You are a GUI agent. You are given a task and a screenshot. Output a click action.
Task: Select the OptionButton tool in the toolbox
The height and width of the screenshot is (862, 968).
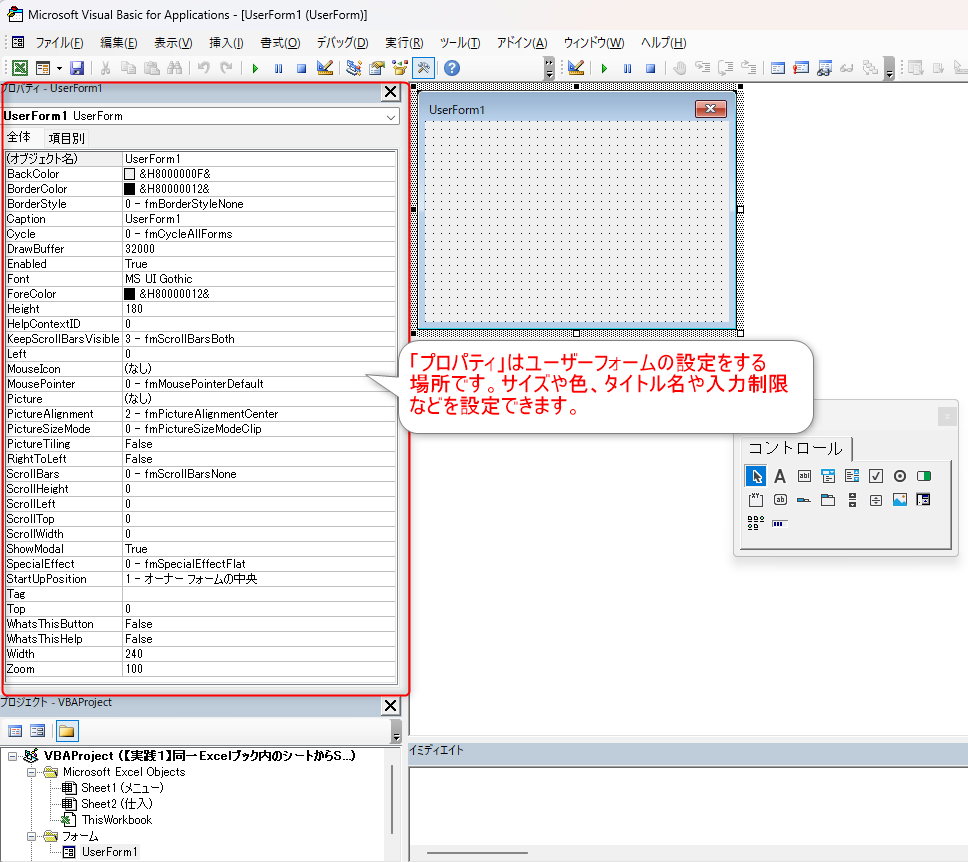(900, 476)
